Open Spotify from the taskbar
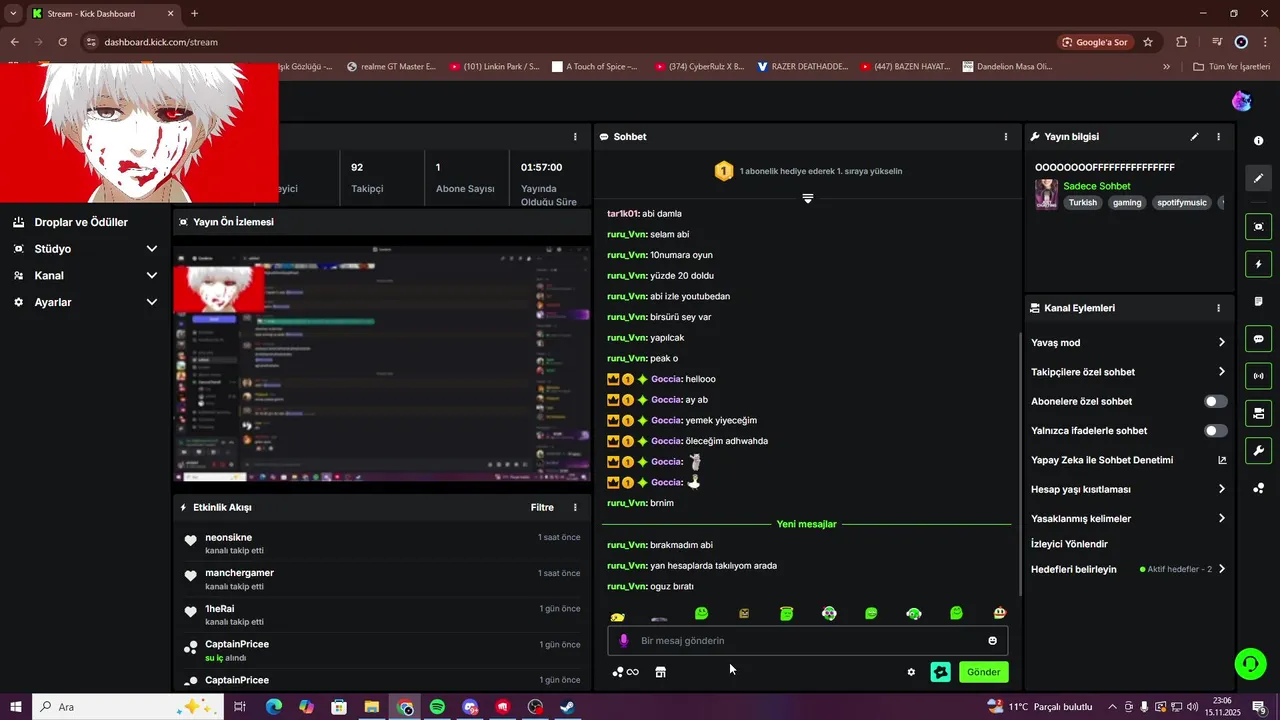Viewport: 1280px width, 720px height. tap(437, 707)
